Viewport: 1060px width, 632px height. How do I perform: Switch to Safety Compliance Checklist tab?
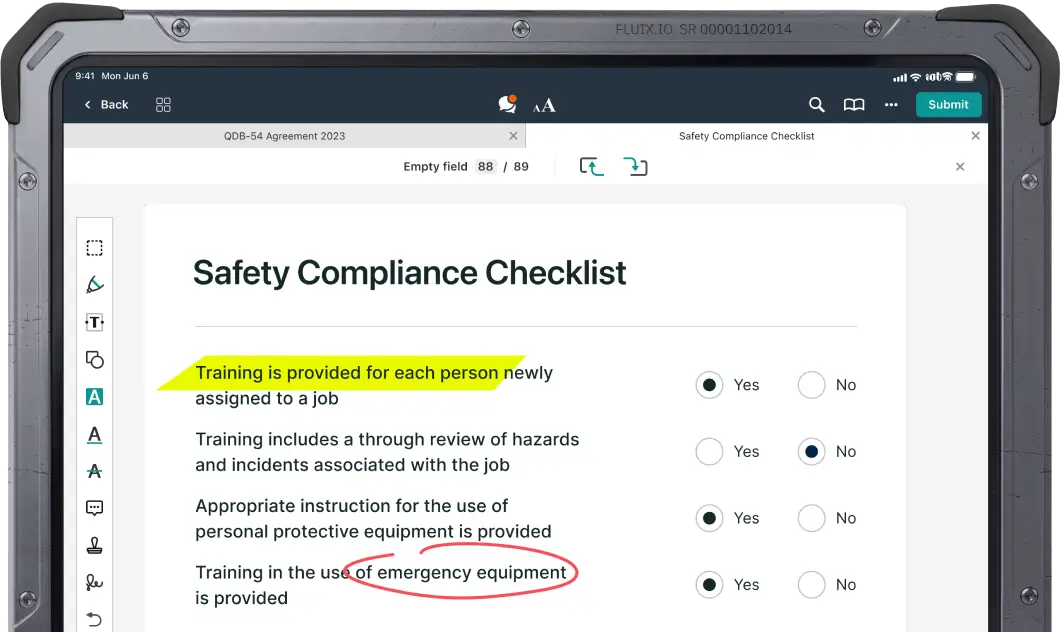coord(746,136)
